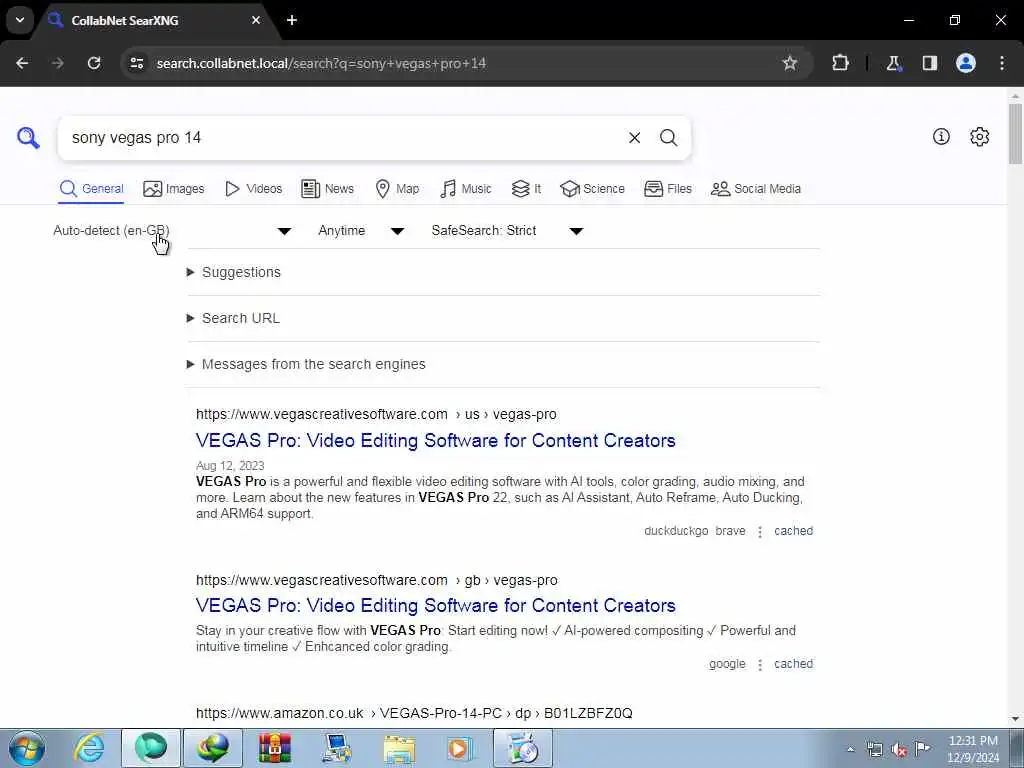Launch Internet Explorer from taskbar
This screenshot has width=1024, height=768.
tap(89, 748)
